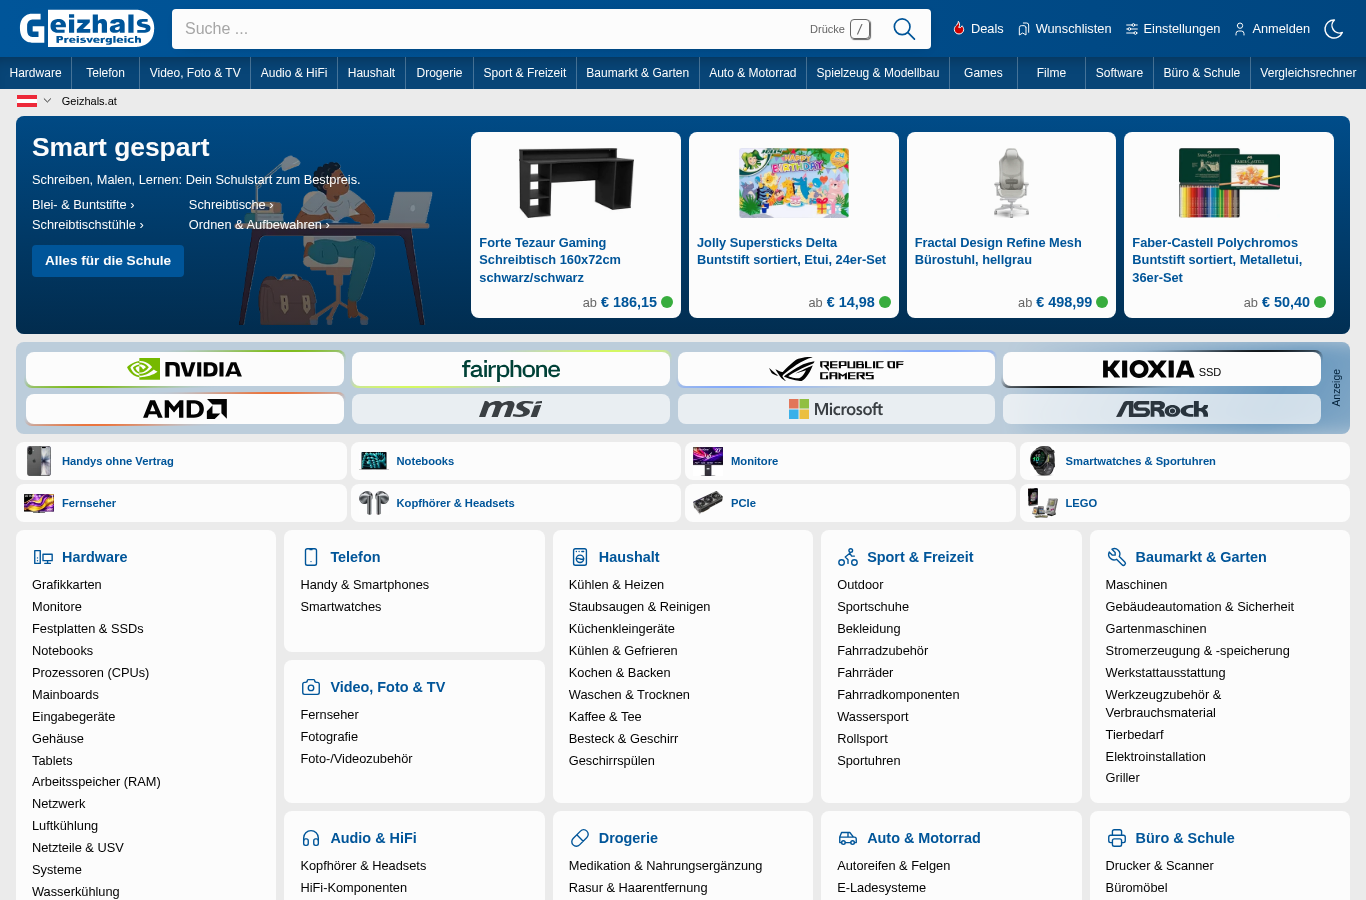This screenshot has height=900, width=1366.
Task: Open the Drogerie pill icon
Action: [x=579, y=838]
